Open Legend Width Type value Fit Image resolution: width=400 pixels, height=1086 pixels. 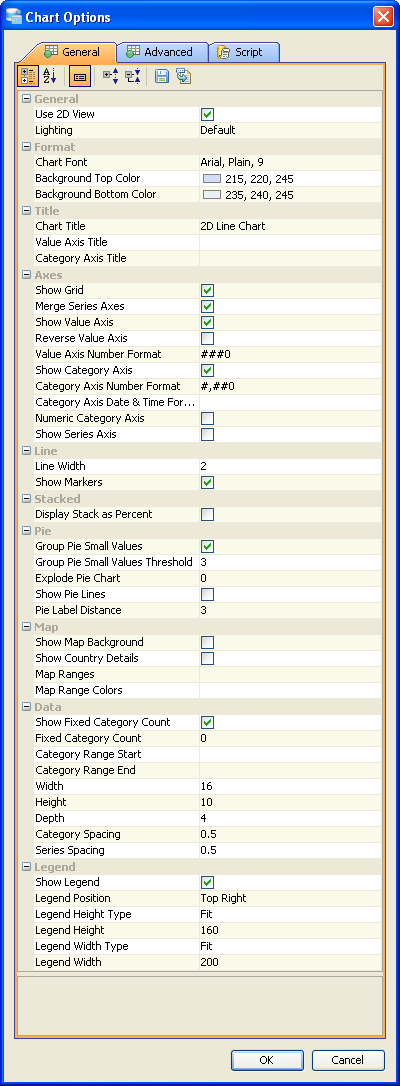[290, 946]
